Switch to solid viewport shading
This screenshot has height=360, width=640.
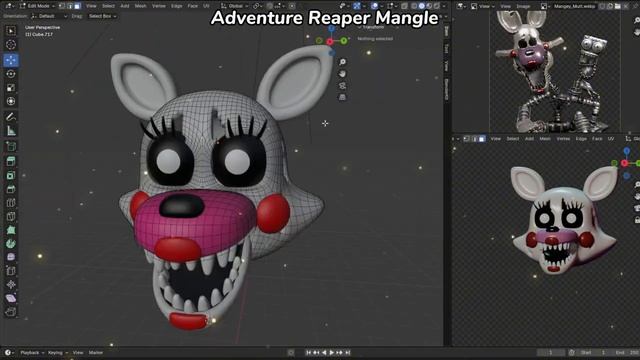[x=421, y=6]
